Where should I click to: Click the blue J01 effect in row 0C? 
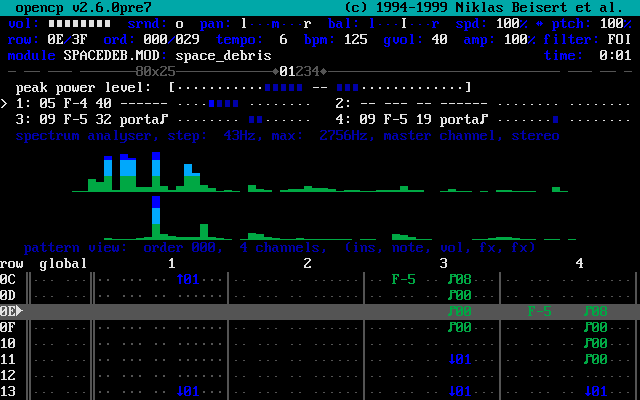[188, 279]
